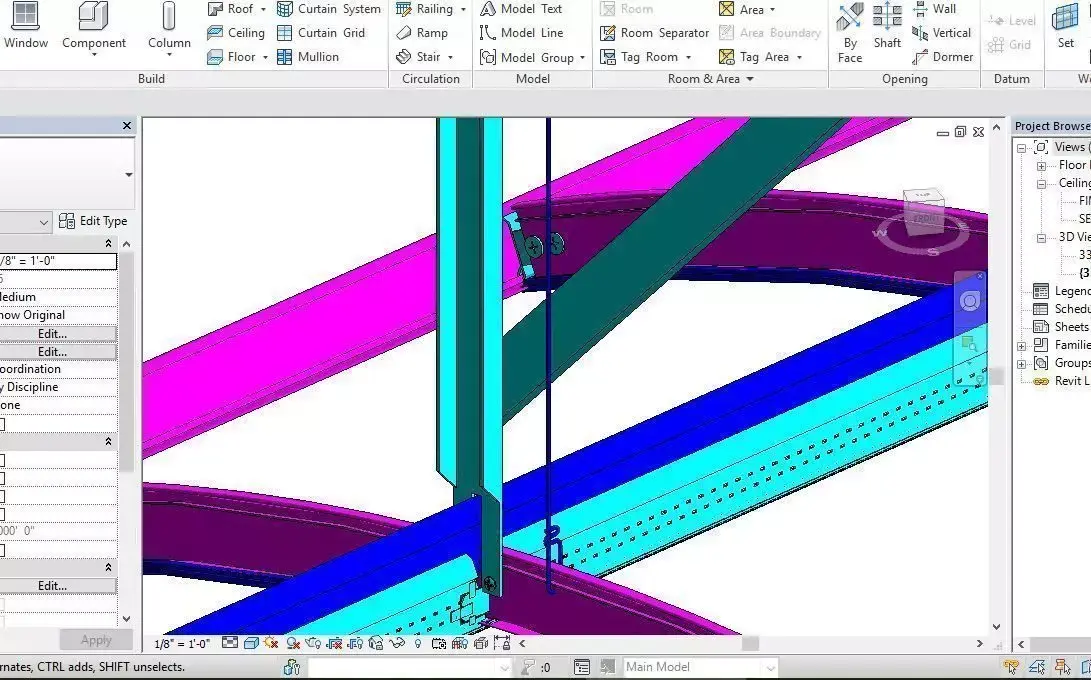Select the Model Text tool
The image size is (1091, 680).
coord(529,9)
